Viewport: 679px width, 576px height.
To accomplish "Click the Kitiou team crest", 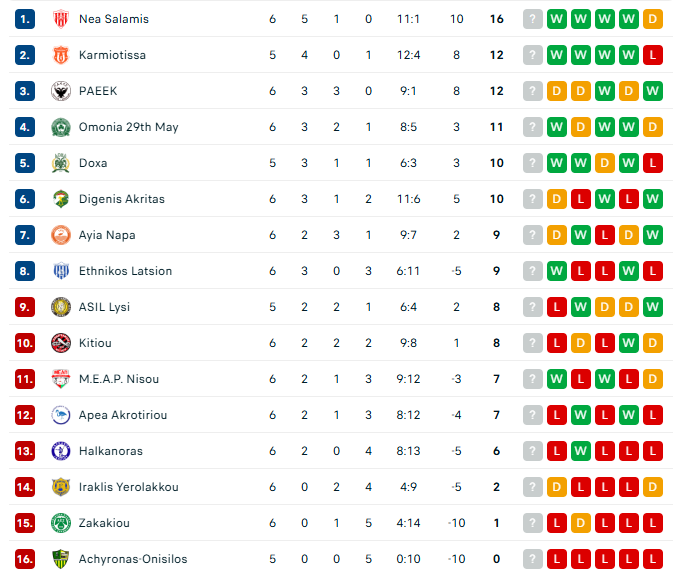I will pyautogui.click(x=60, y=343).
